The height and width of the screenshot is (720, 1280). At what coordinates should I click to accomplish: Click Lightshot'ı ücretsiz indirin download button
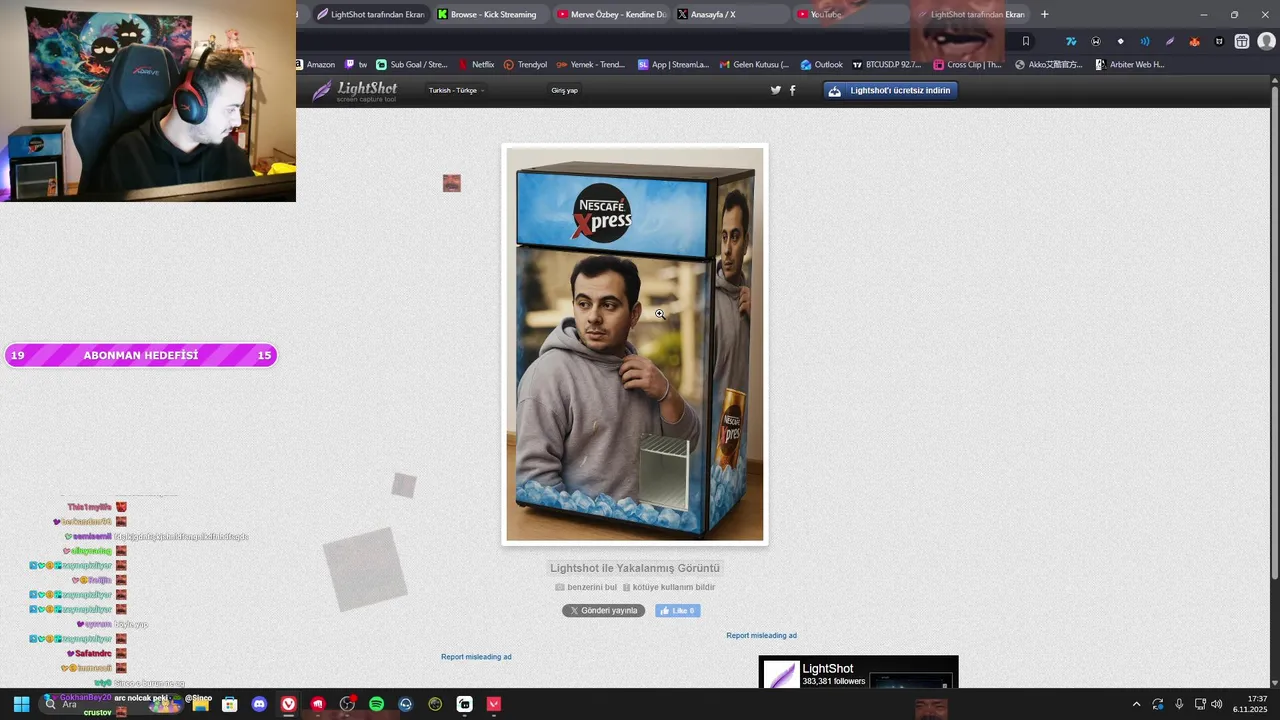pos(890,90)
